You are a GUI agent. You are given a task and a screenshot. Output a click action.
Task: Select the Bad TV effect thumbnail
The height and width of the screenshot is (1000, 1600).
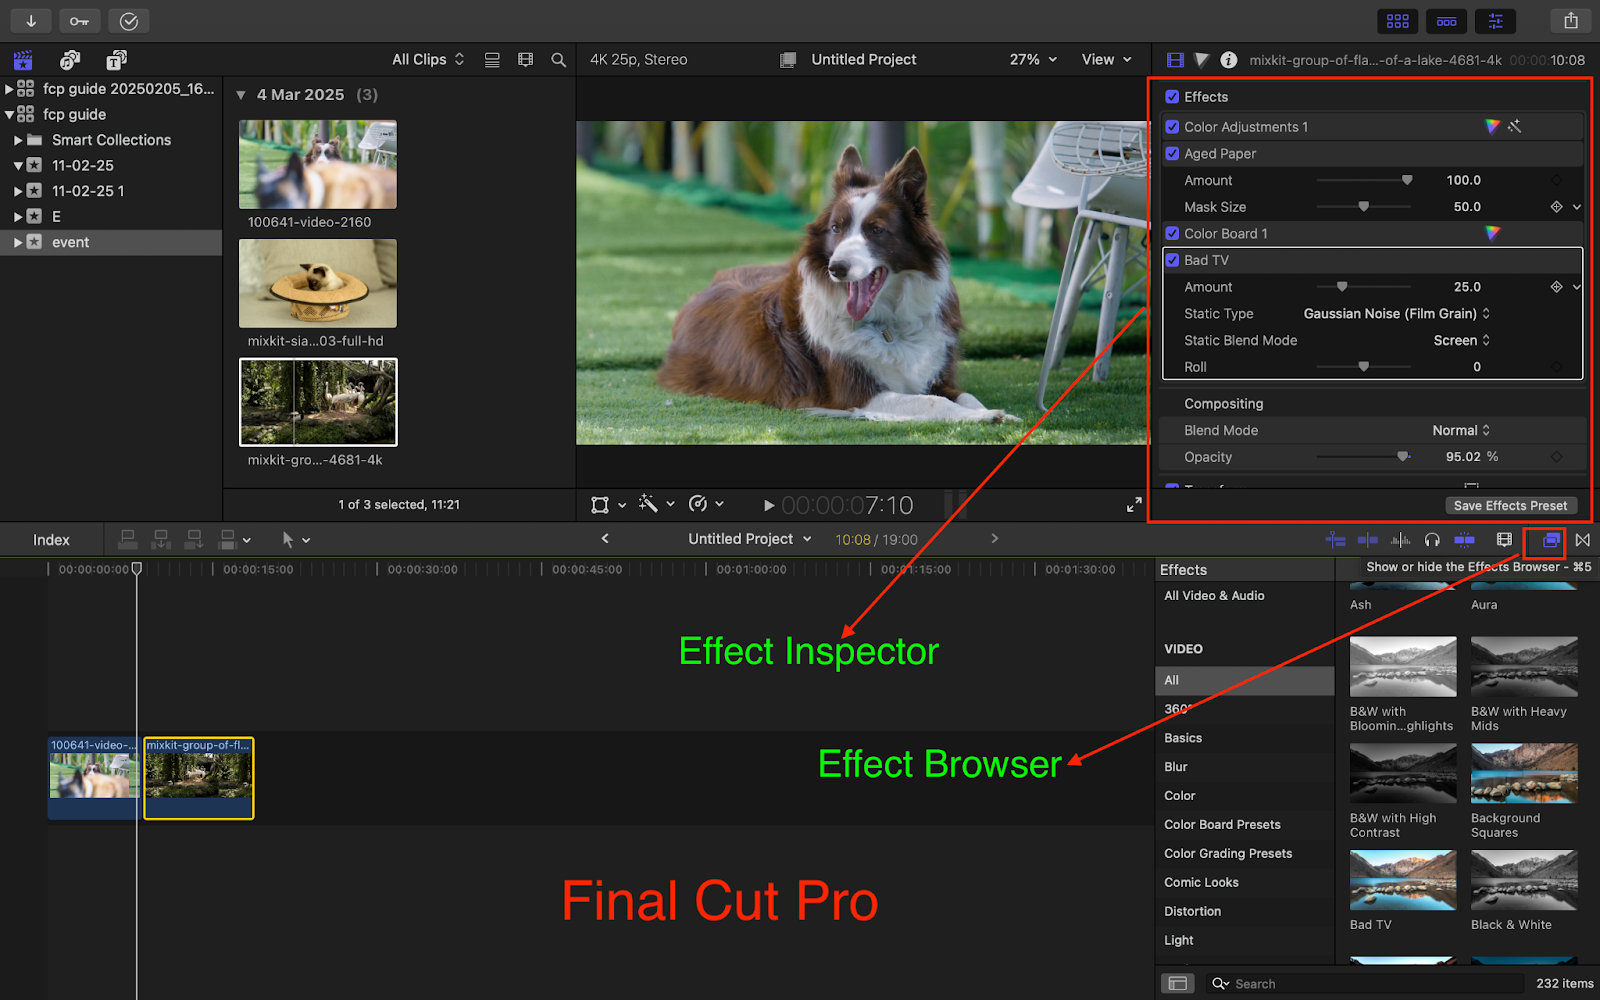1403,880
